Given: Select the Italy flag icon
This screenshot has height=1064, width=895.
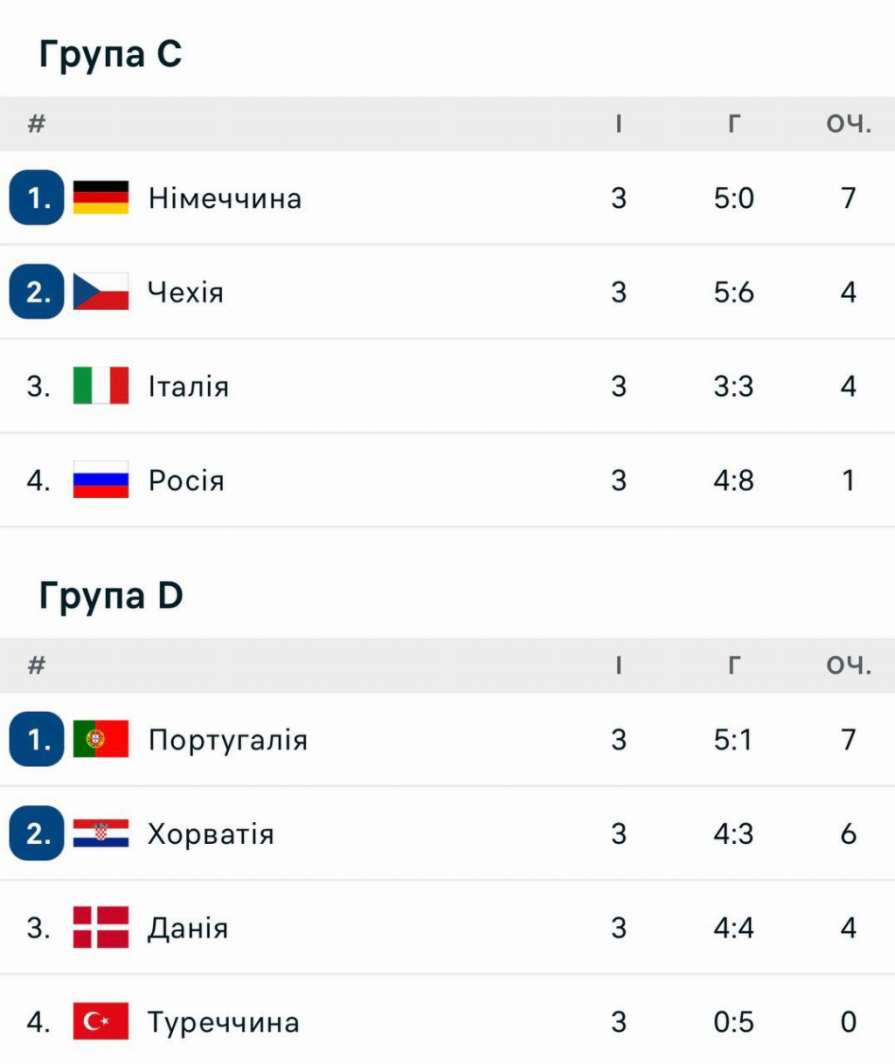Looking at the screenshot, I should (x=100, y=385).
